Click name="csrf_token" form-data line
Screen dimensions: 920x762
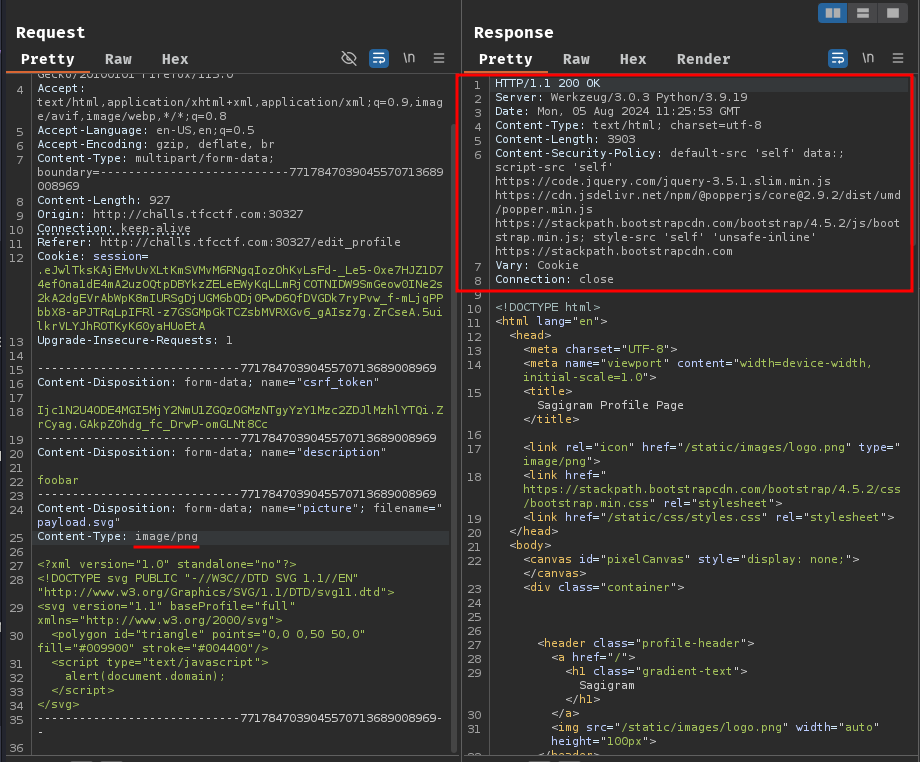[208, 382]
